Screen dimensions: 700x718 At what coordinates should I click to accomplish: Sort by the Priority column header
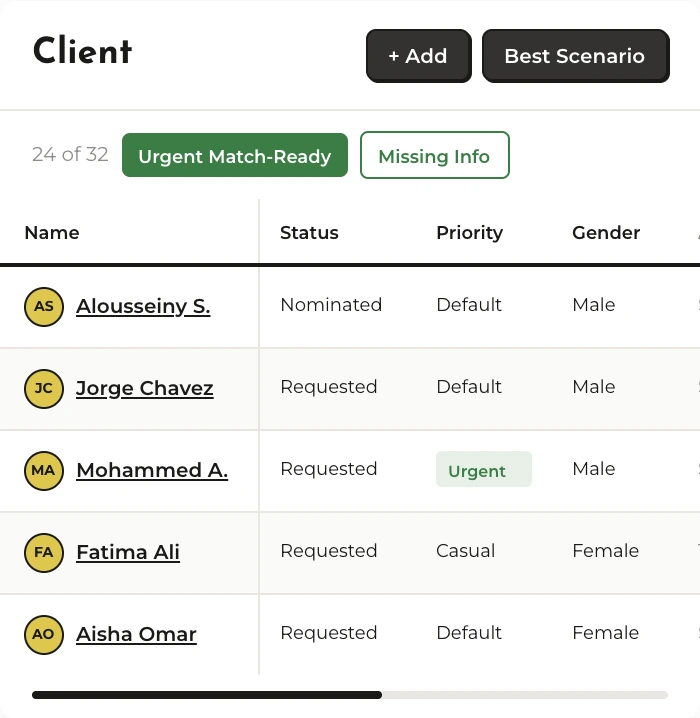(469, 233)
